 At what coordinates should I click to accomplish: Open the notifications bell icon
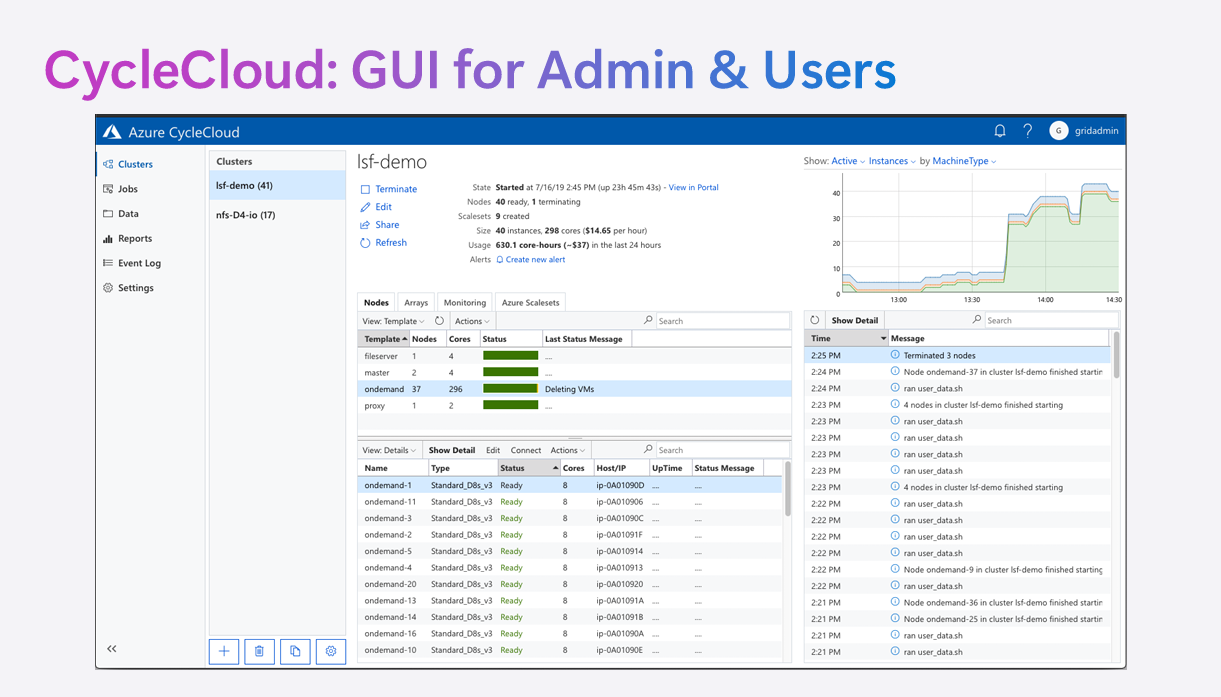coord(999,131)
